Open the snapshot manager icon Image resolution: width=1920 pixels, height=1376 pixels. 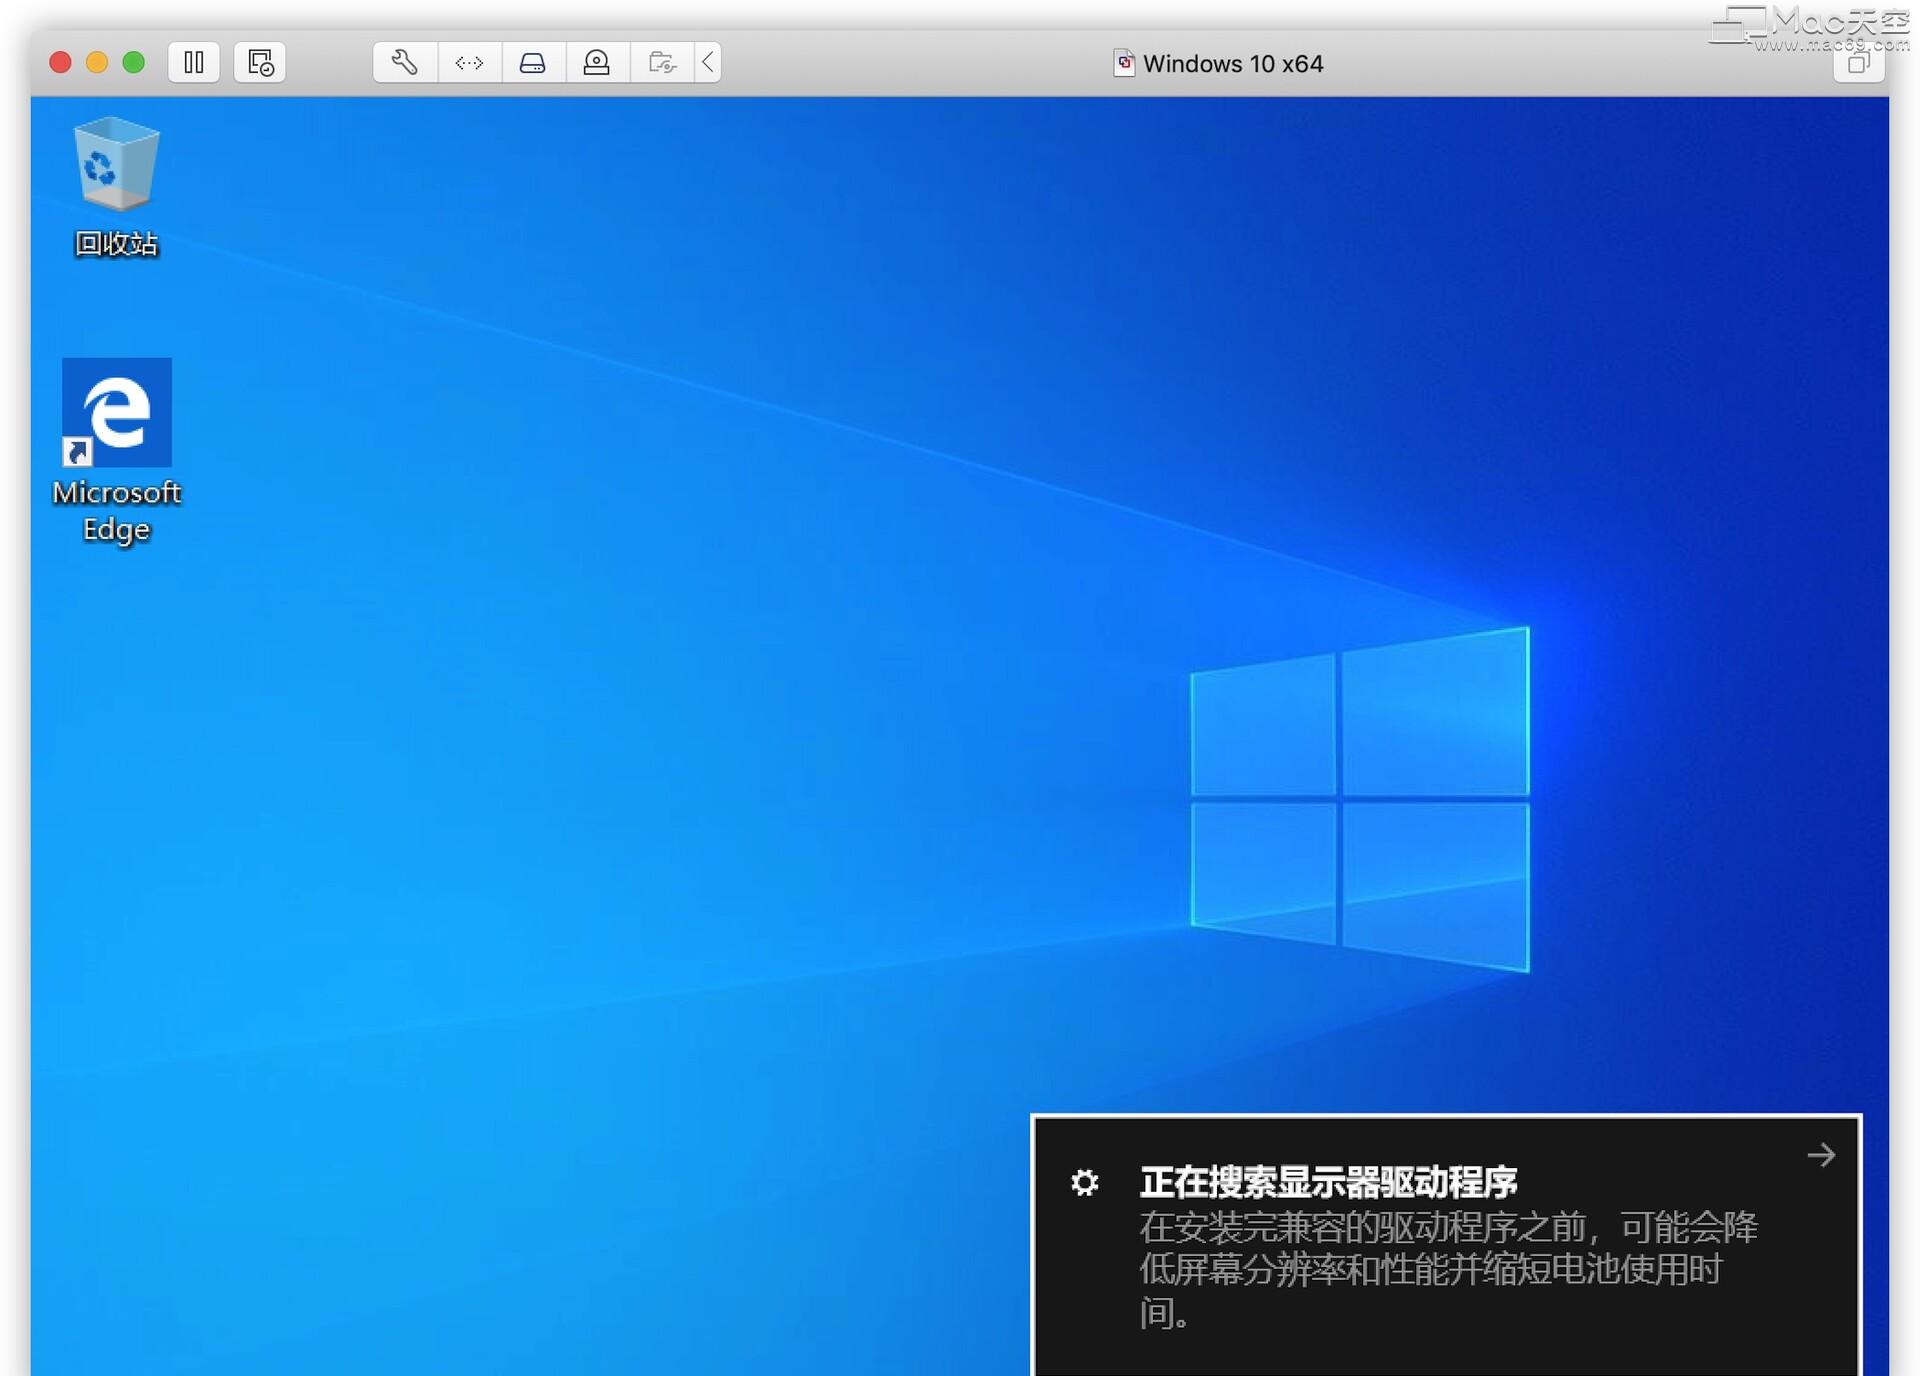[x=260, y=63]
